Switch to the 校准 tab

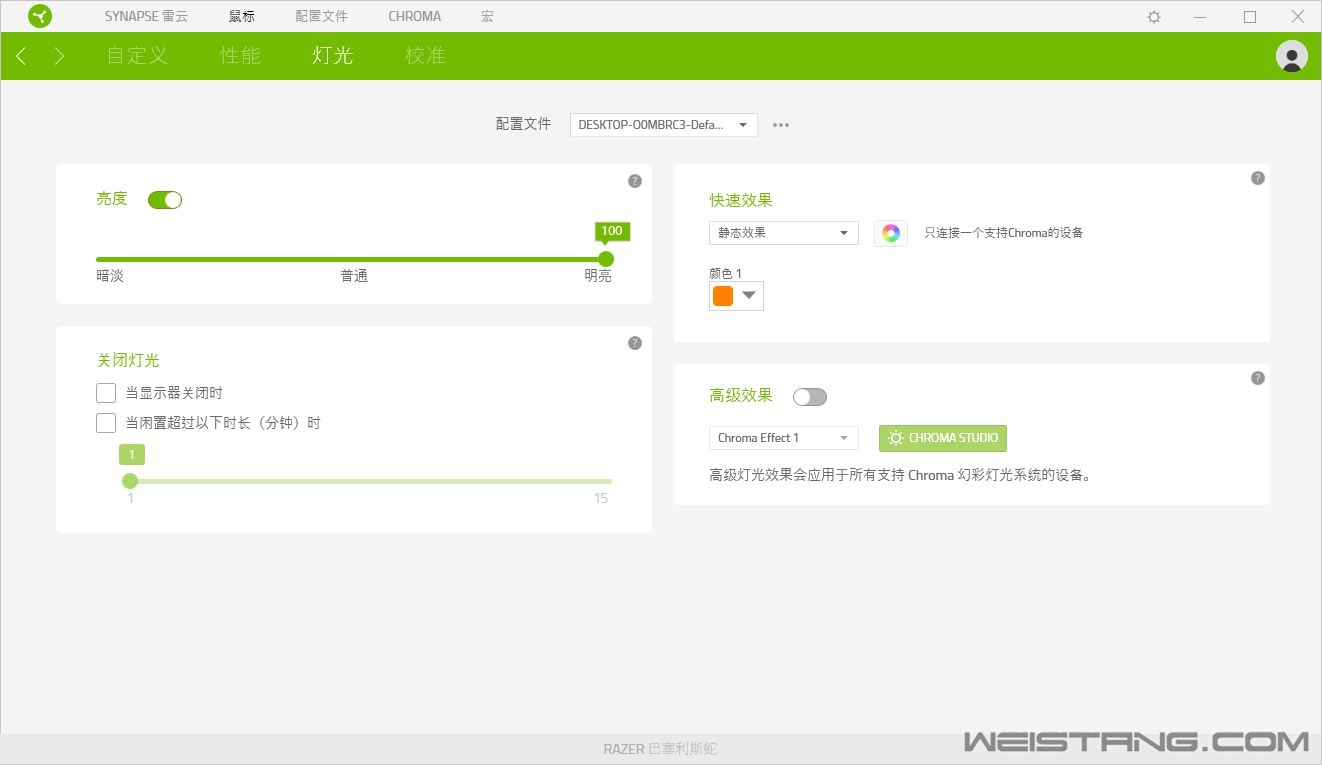pos(425,56)
